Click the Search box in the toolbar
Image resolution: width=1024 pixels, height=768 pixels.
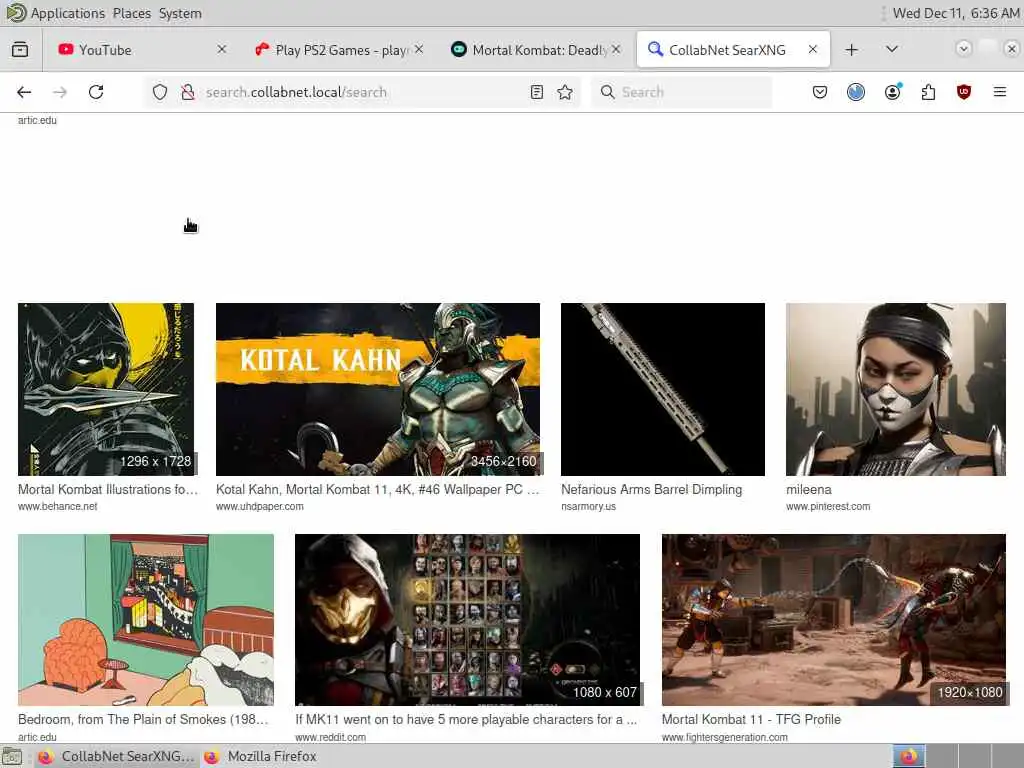coord(681,92)
